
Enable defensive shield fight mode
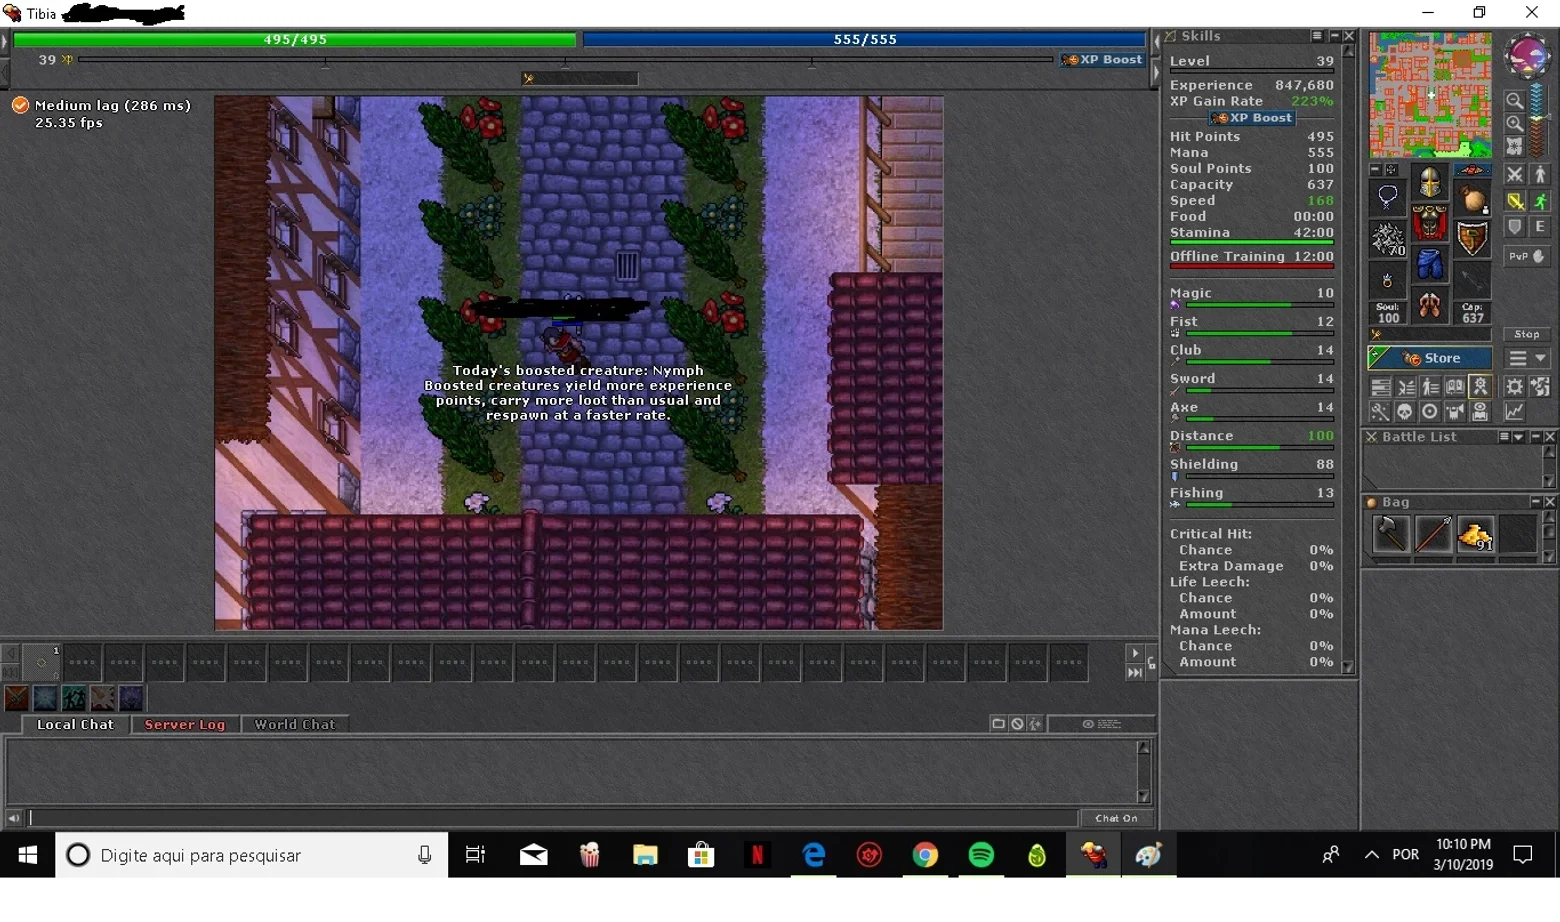point(1515,227)
